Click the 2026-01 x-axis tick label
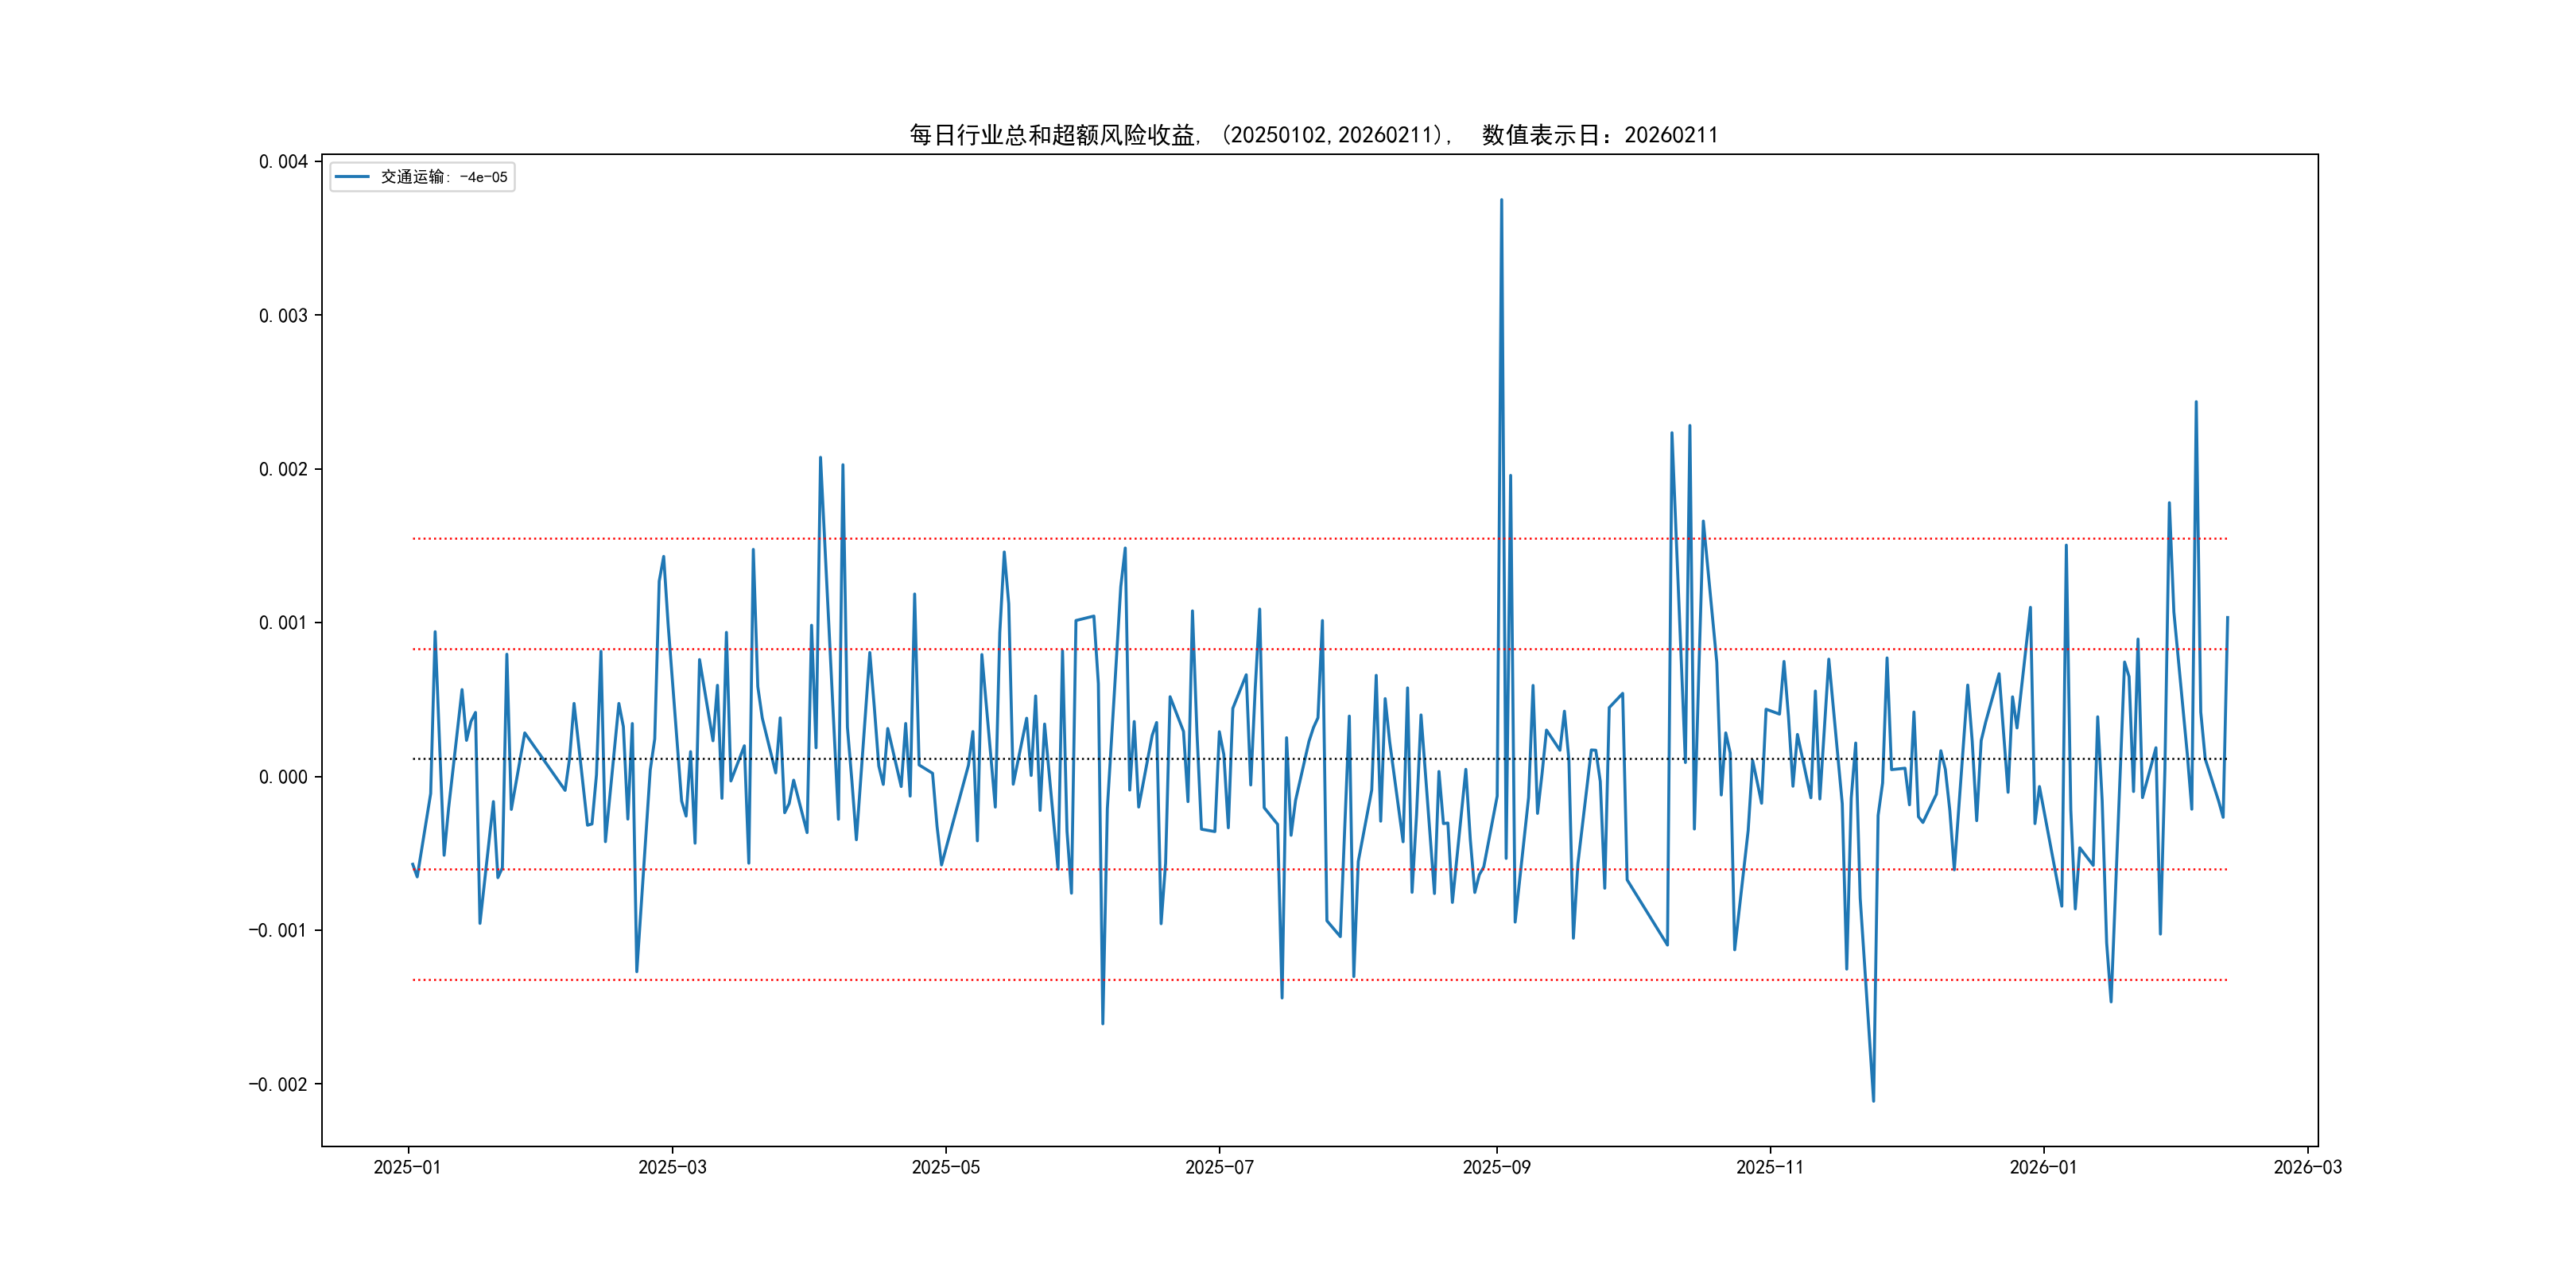Image resolution: width=2576 pixels, height=1288 pixels. [x=2043, y=1167]
